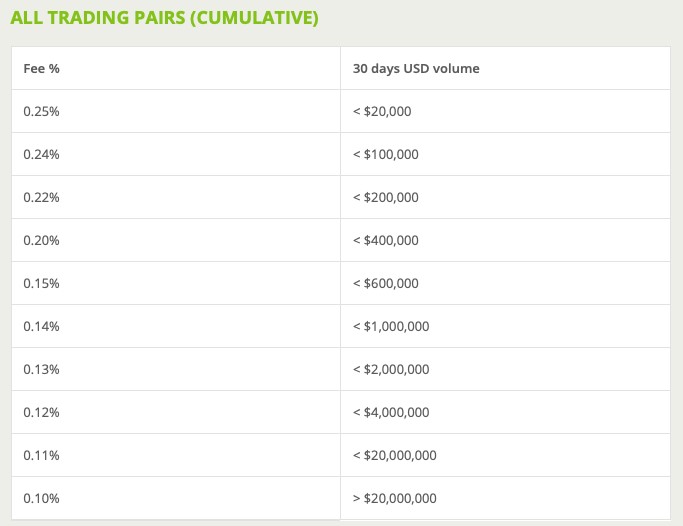Click the < $1,000,000 volume cell
The width and height of the screenshot is (683, 526).
point(505,326)
